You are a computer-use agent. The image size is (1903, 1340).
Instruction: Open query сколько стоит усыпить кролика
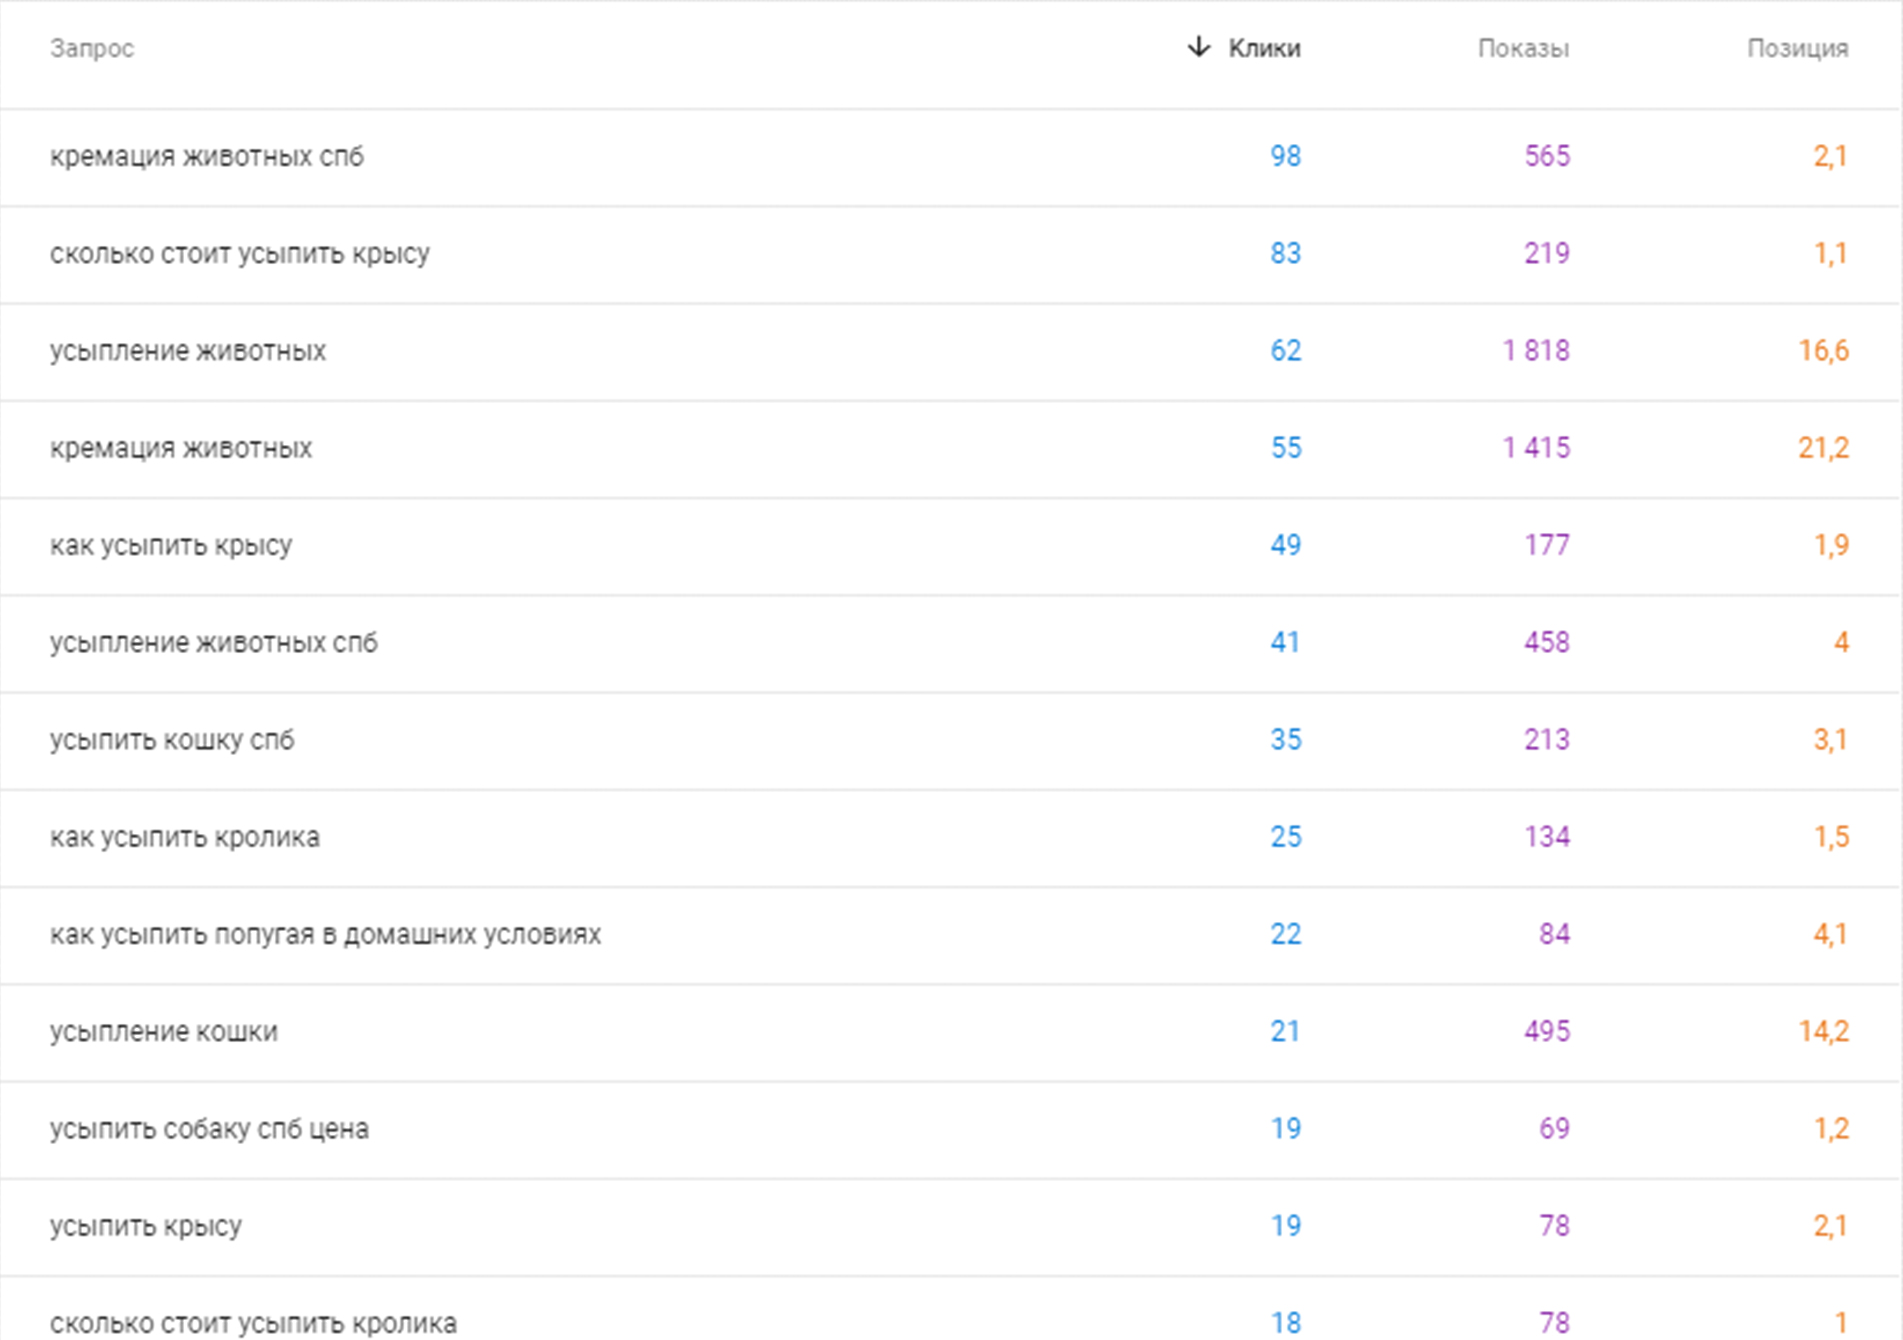point(950,1309)
